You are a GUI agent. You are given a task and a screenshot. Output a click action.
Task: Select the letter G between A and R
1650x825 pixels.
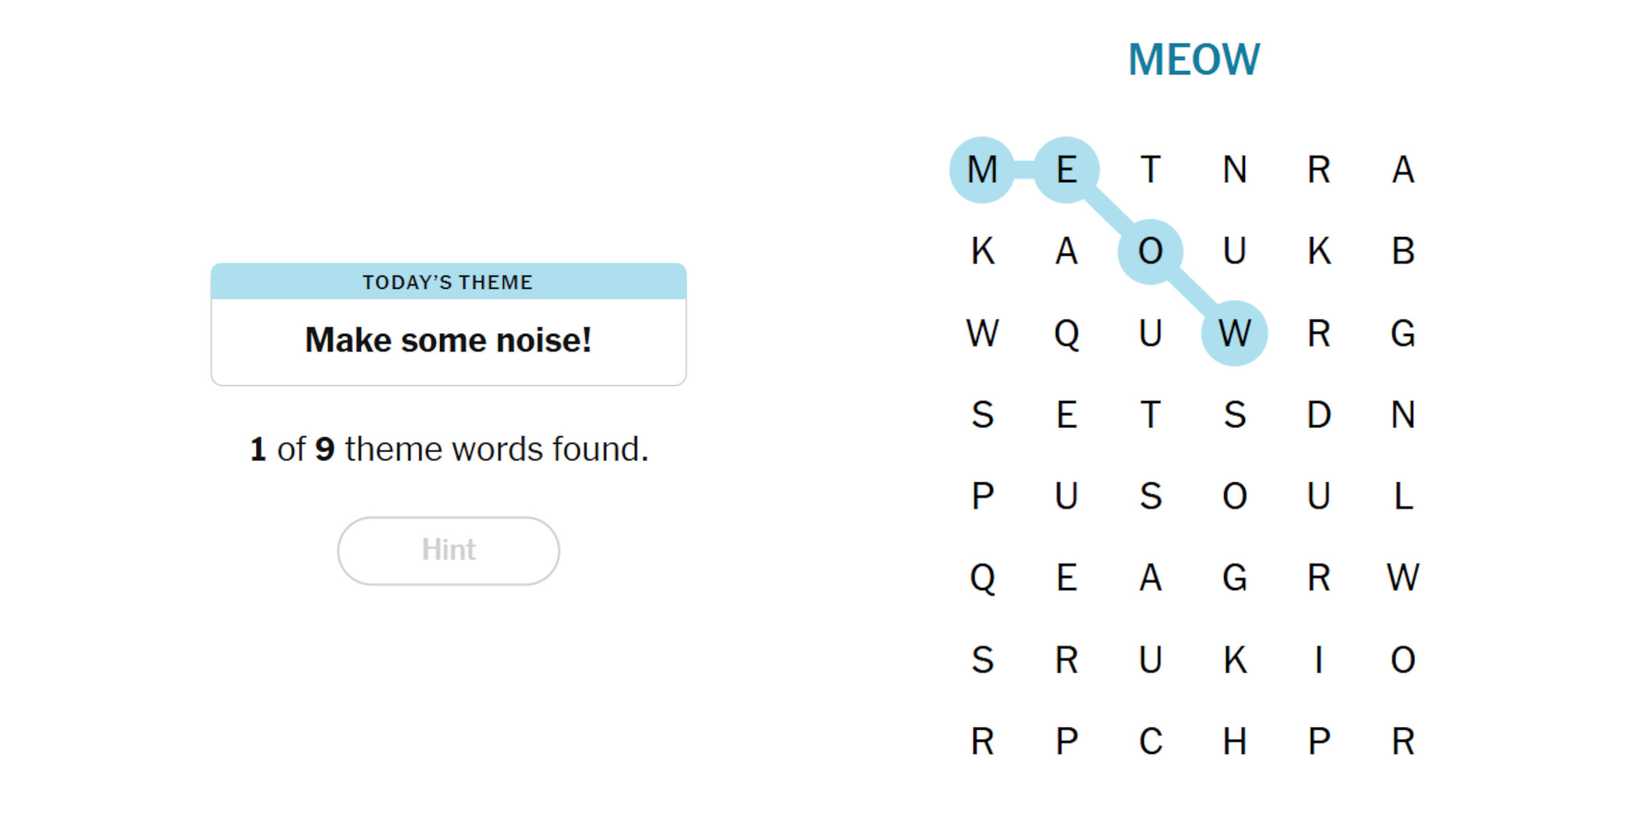pyautogui.click(x=1234, y=578)
